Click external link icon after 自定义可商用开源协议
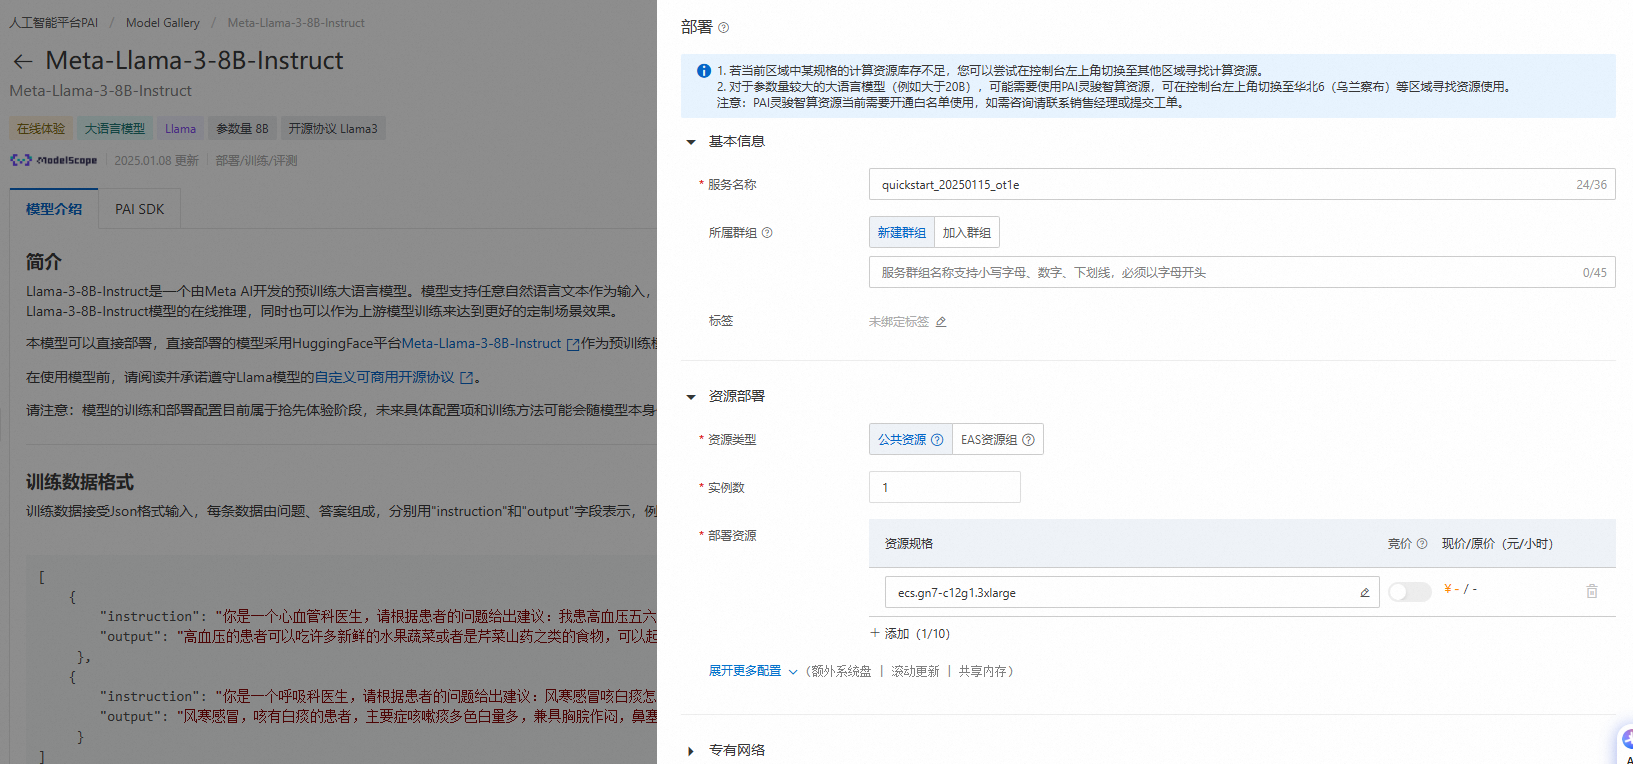Image resolution: width=1633 pixels, height=764 pixels. (466, 378)
